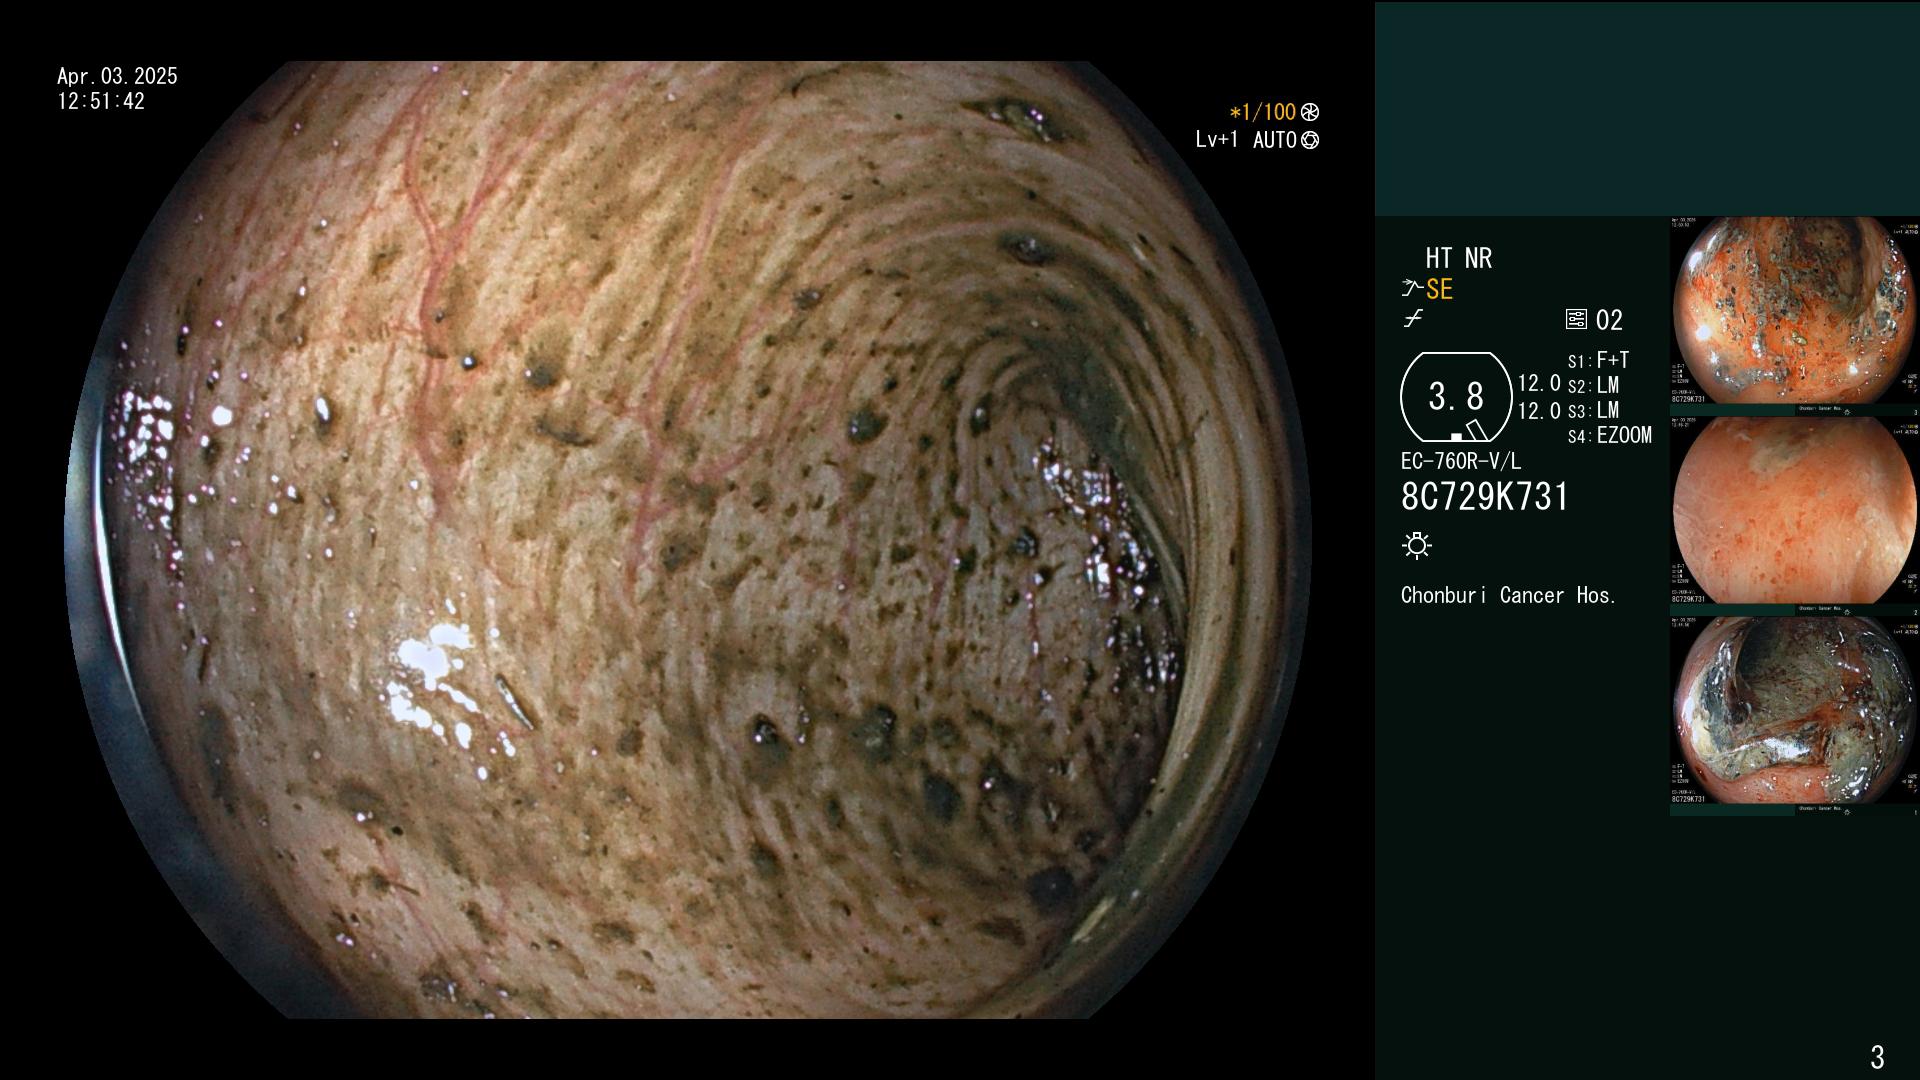Select the middle captured thumbnail of reddish mucosa
This screenshot has height=1080, width=1920.
click(1794, 510)
